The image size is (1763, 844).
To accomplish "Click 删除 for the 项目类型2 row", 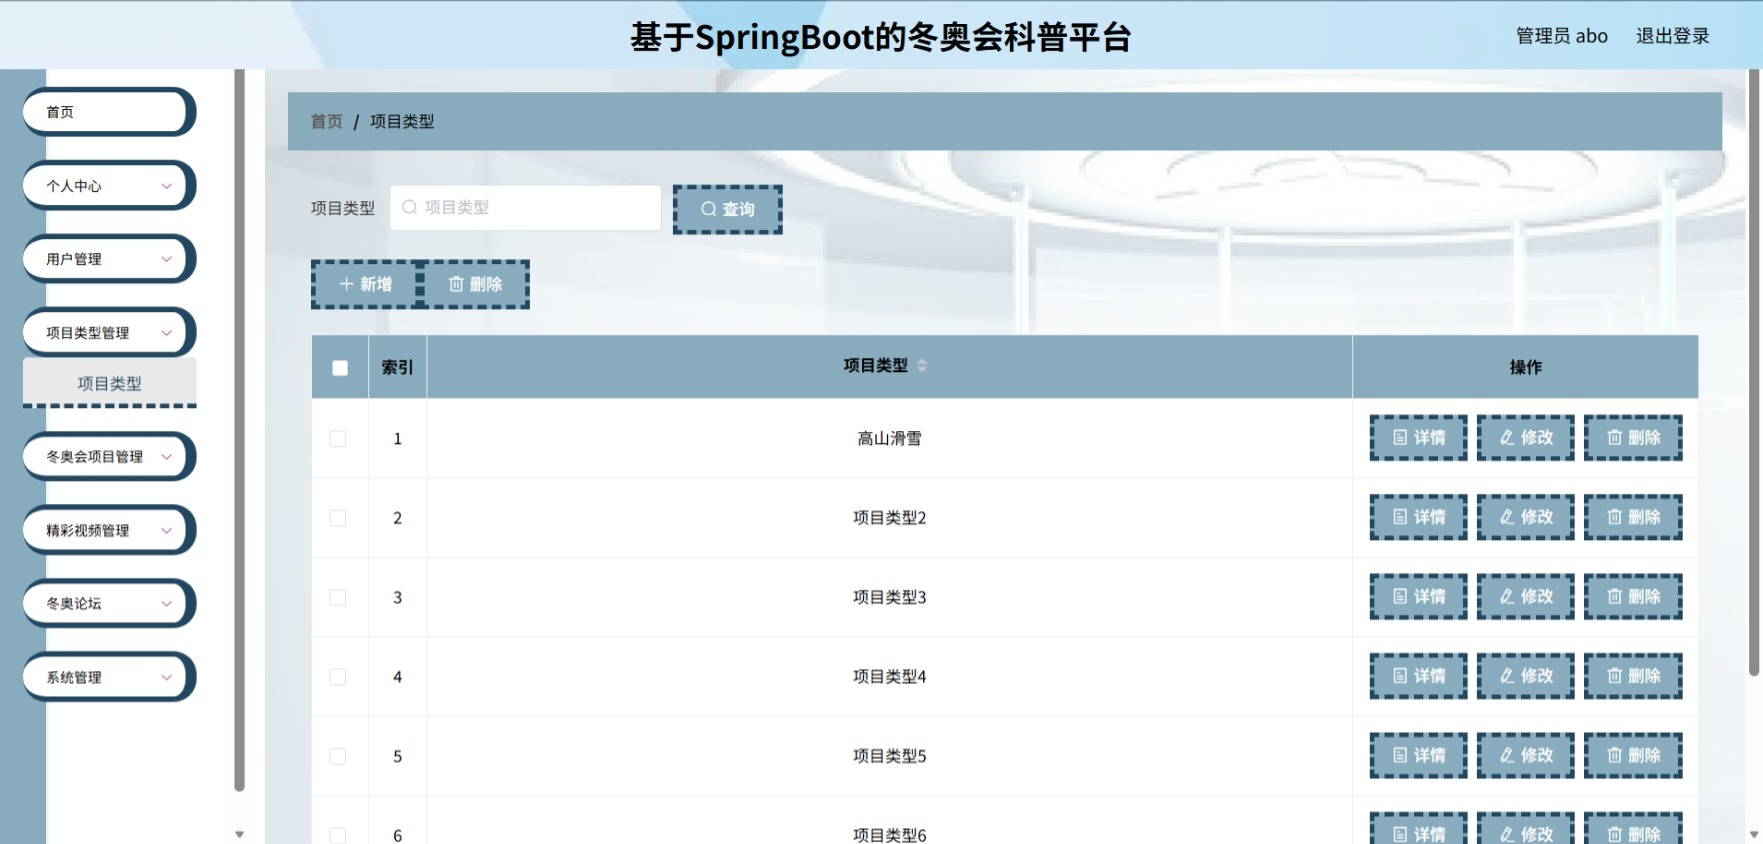I will tap(1633, 517).
